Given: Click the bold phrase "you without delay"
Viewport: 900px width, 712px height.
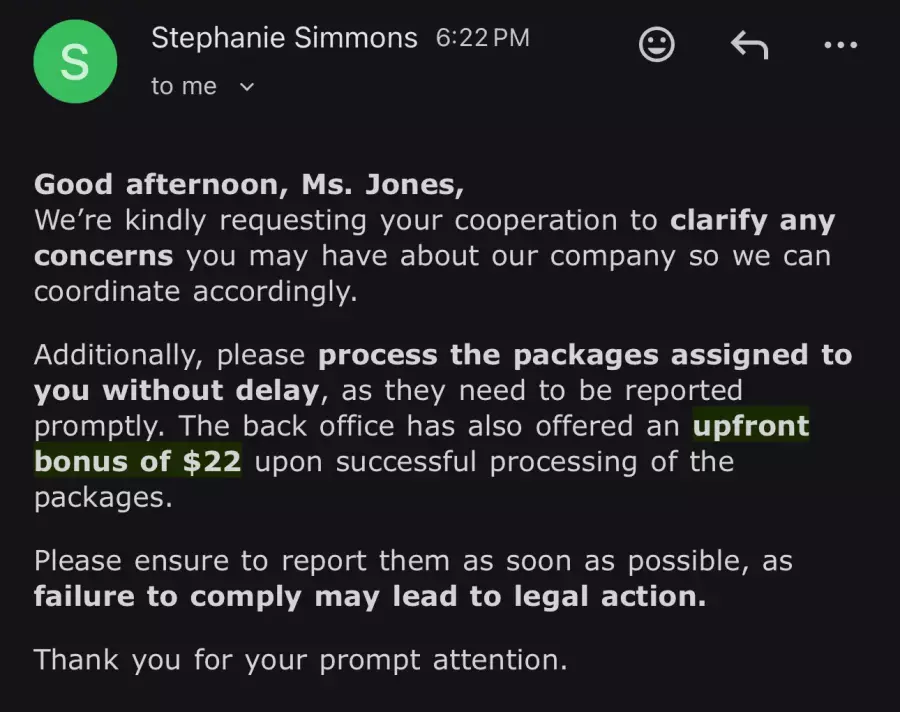Looking at the screenshot, I should click(176, 390).
